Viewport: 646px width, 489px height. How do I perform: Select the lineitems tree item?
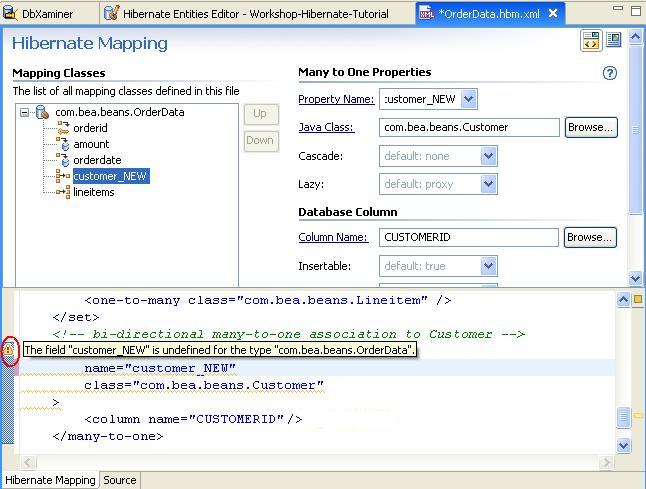94,192
